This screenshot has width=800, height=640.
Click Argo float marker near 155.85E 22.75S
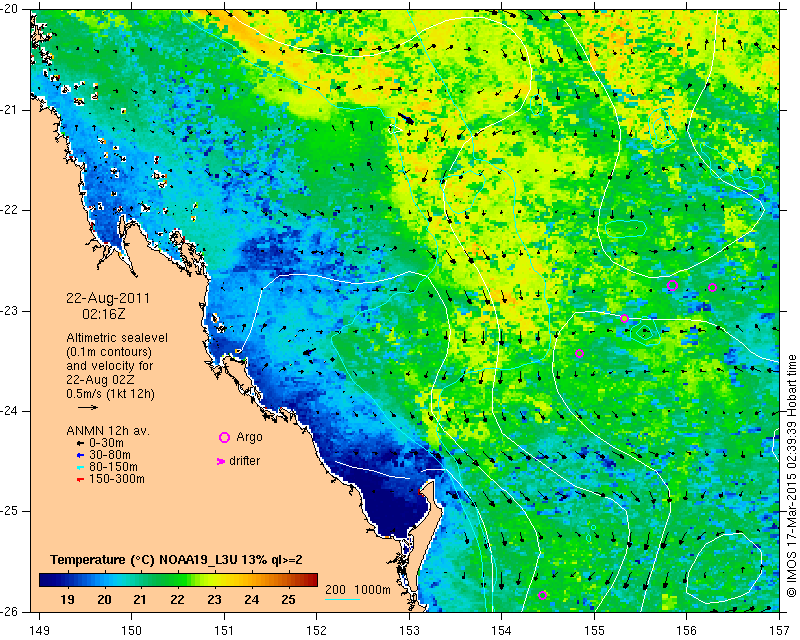click(x=672, y=285)
